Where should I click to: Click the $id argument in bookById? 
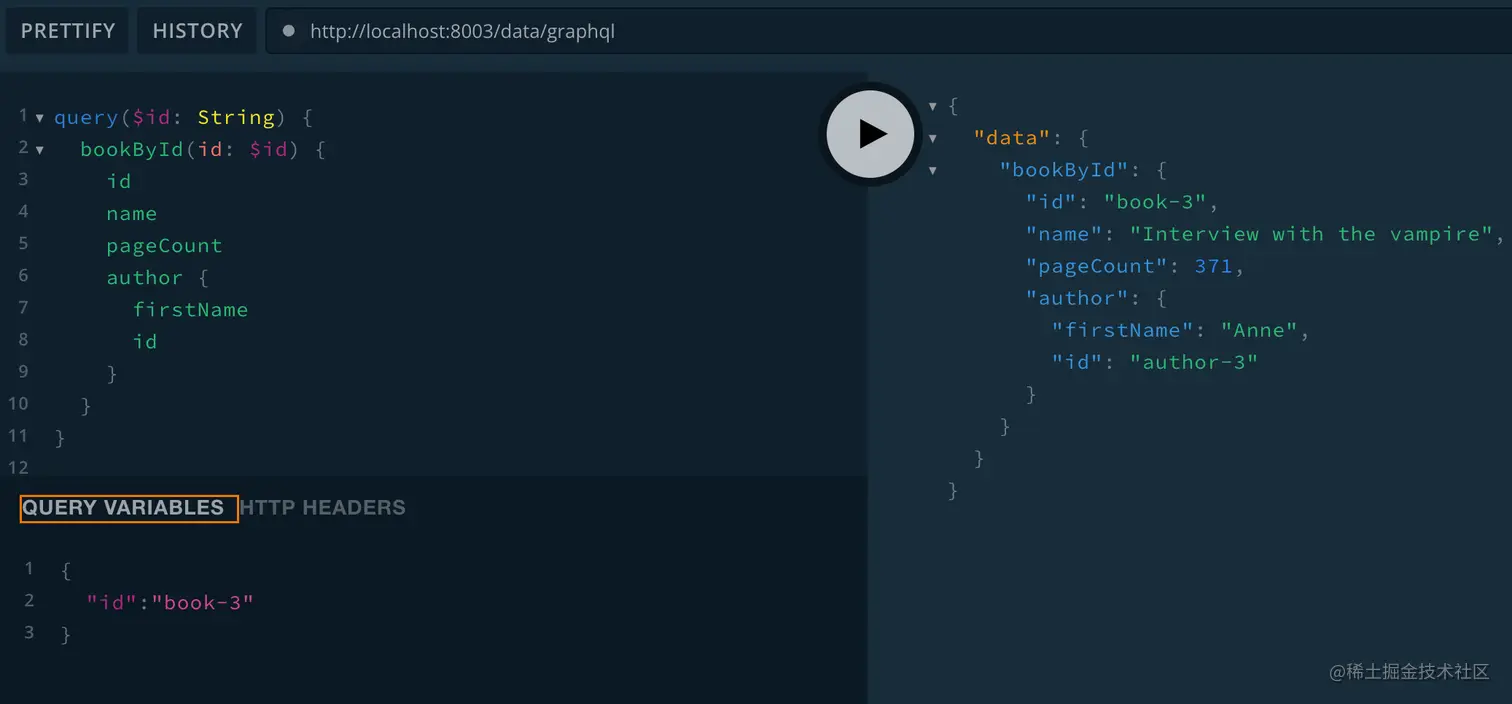pyautogui.click(x=268, y=150)
